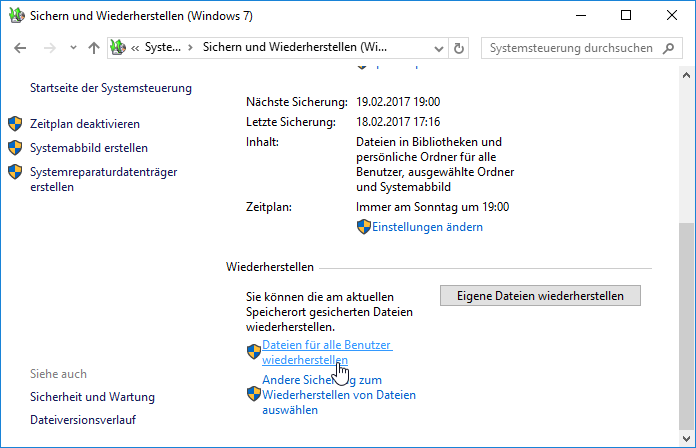Click the search magnifier icon
The height and width of the screenshot is (448, 696).
[668, 48]
